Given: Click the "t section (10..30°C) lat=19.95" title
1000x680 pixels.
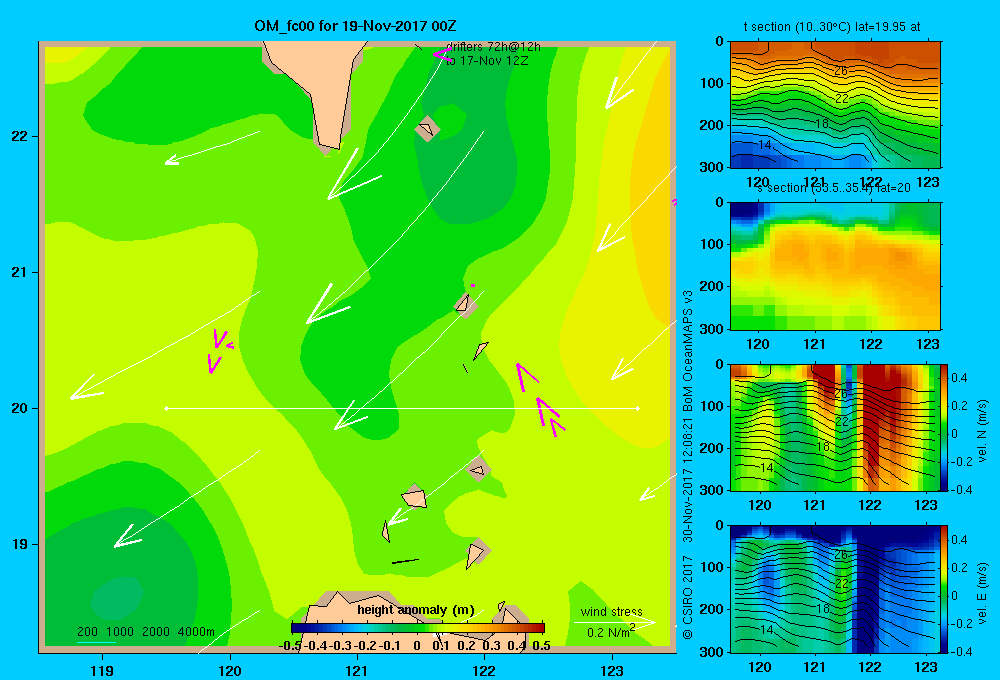Looking at the screenshot, I should coord(832,27).
